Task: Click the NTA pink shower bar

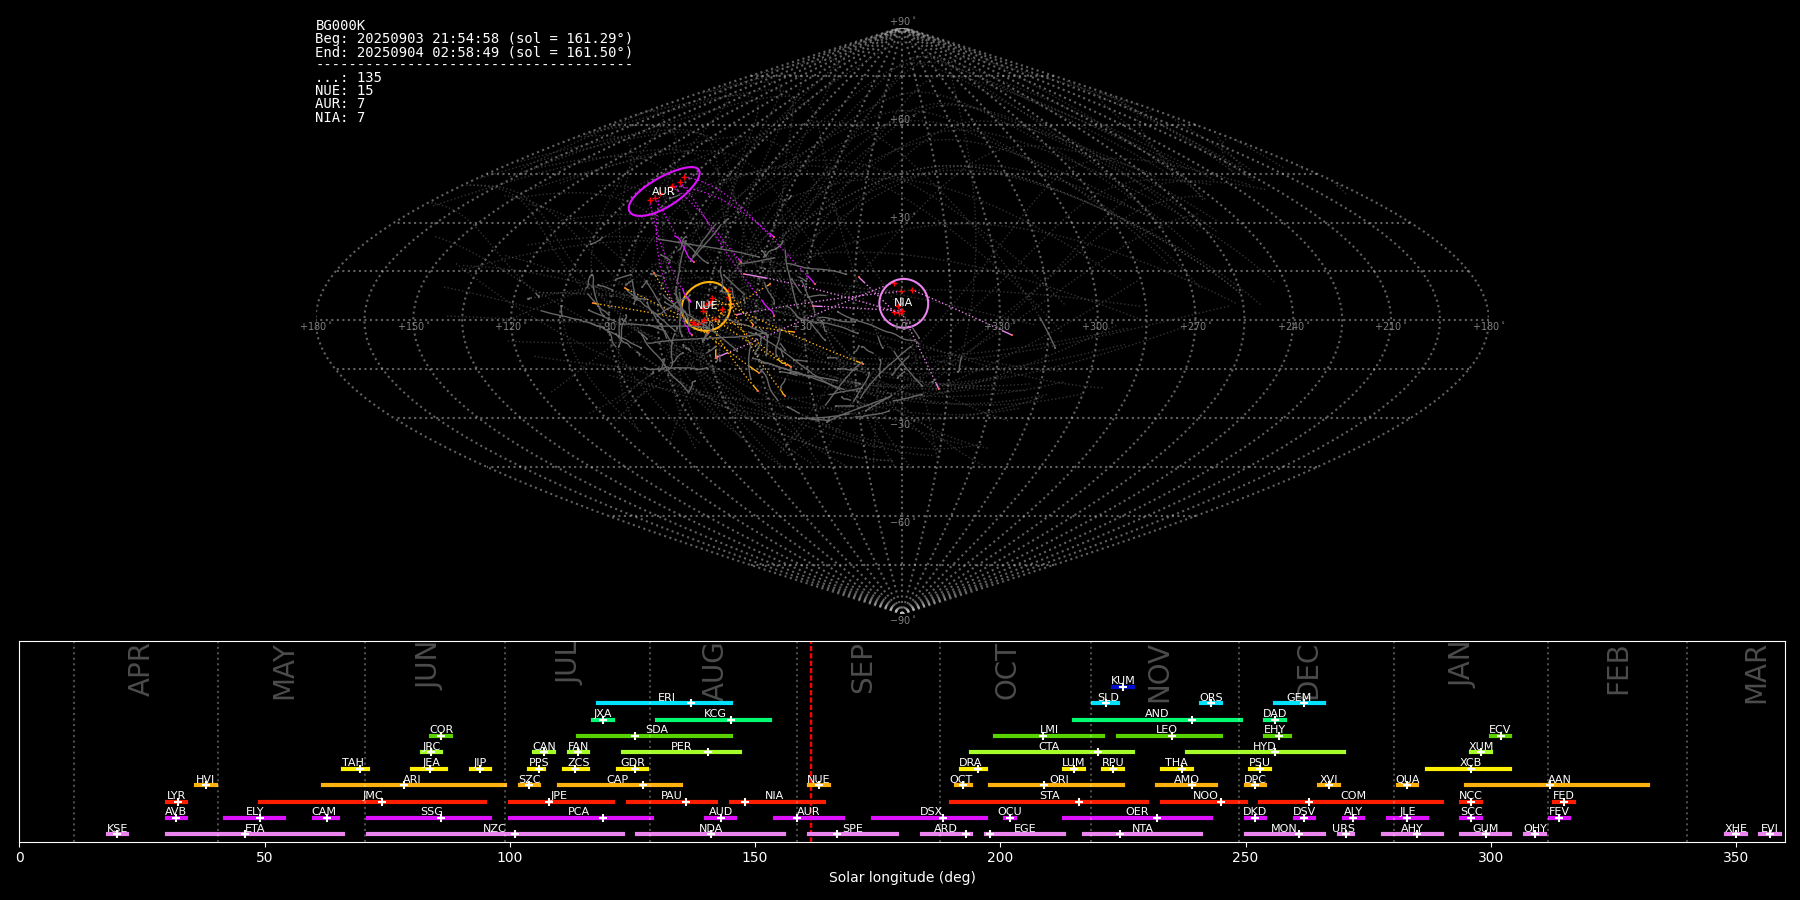Action: click(1142, 834)
